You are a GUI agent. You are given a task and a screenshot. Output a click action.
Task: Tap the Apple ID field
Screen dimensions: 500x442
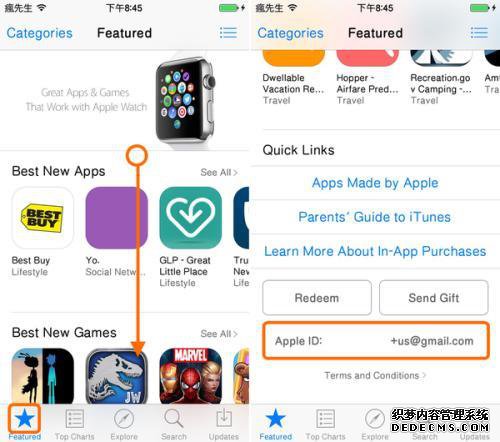pyautogui.click(x=376, y=340)
